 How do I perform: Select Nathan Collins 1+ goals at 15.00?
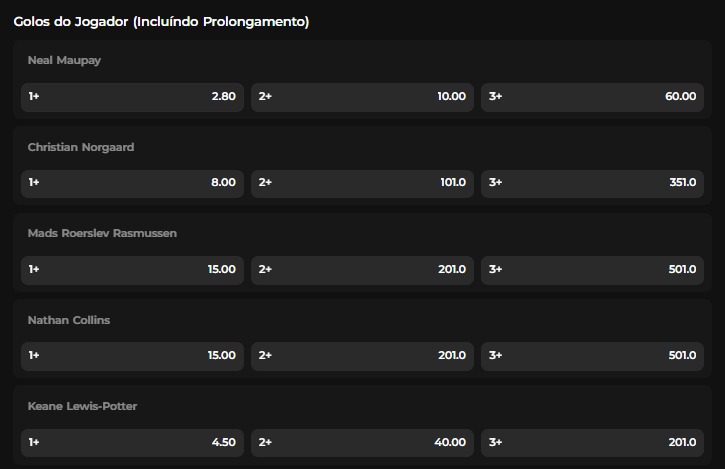tap(132, 356)
